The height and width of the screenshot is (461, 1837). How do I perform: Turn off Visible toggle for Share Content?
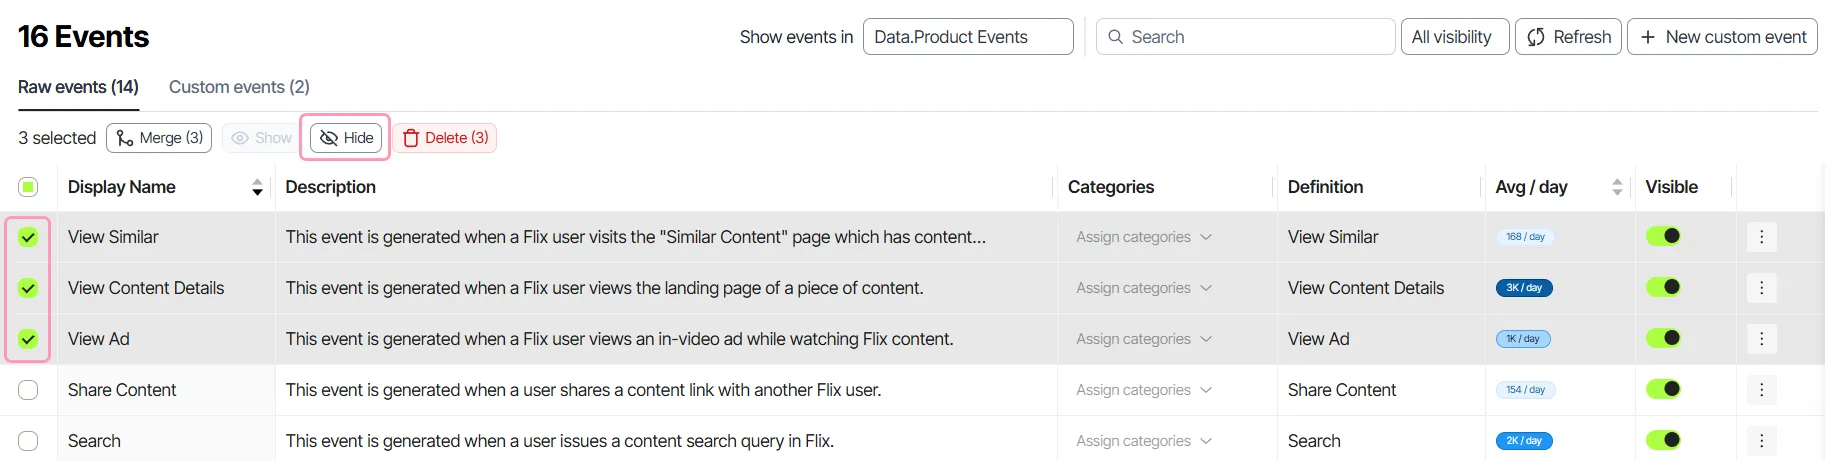[1664, 389]
